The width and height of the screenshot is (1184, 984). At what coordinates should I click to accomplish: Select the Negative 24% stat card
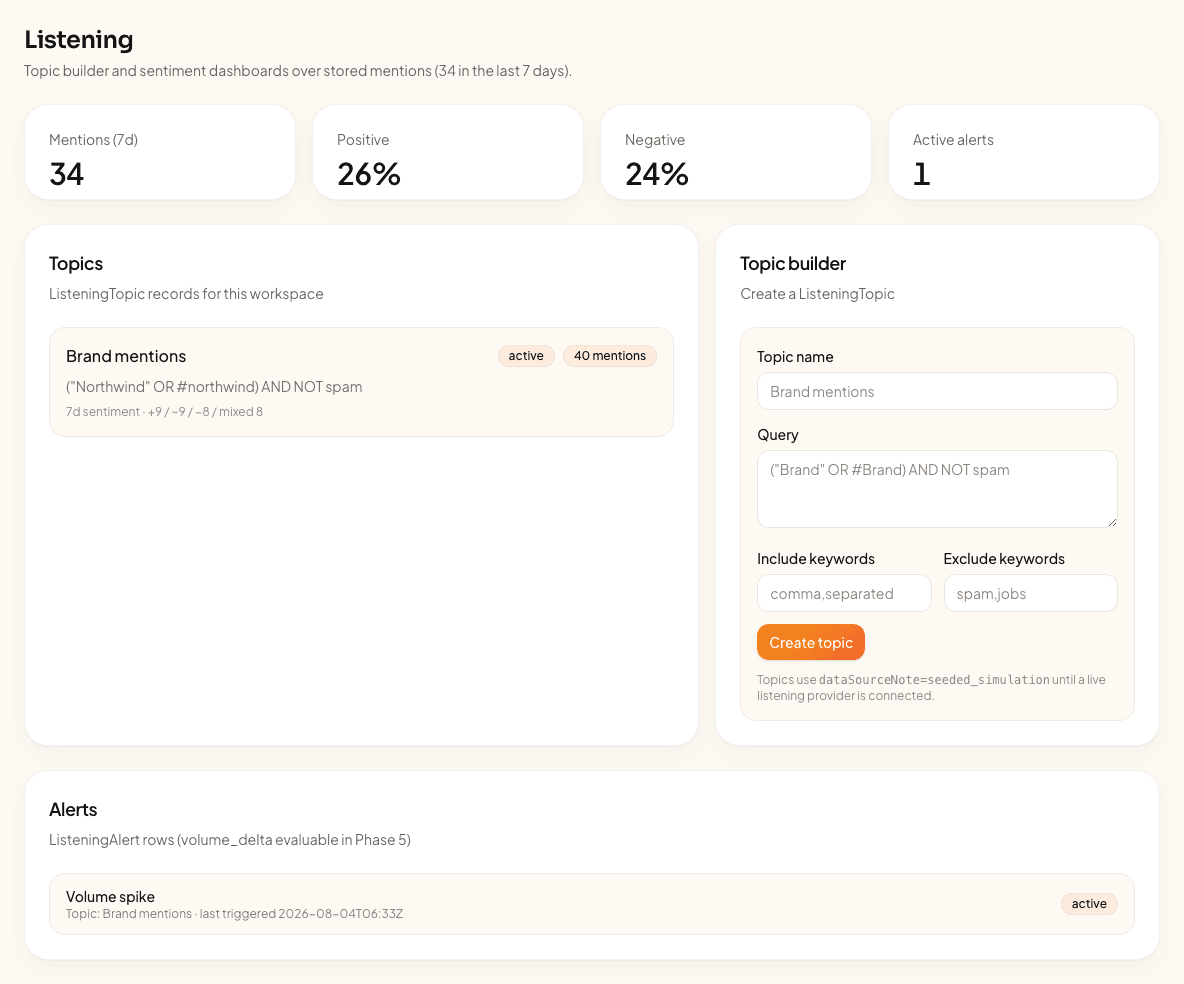click(x=736, y=153)
